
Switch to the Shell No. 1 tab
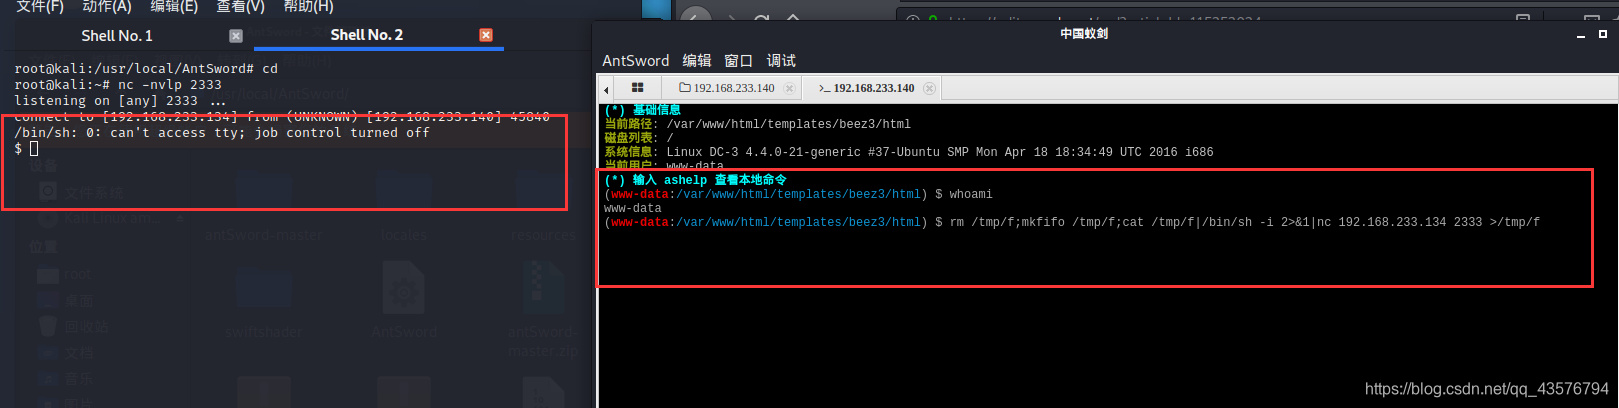tap(117, 36)
